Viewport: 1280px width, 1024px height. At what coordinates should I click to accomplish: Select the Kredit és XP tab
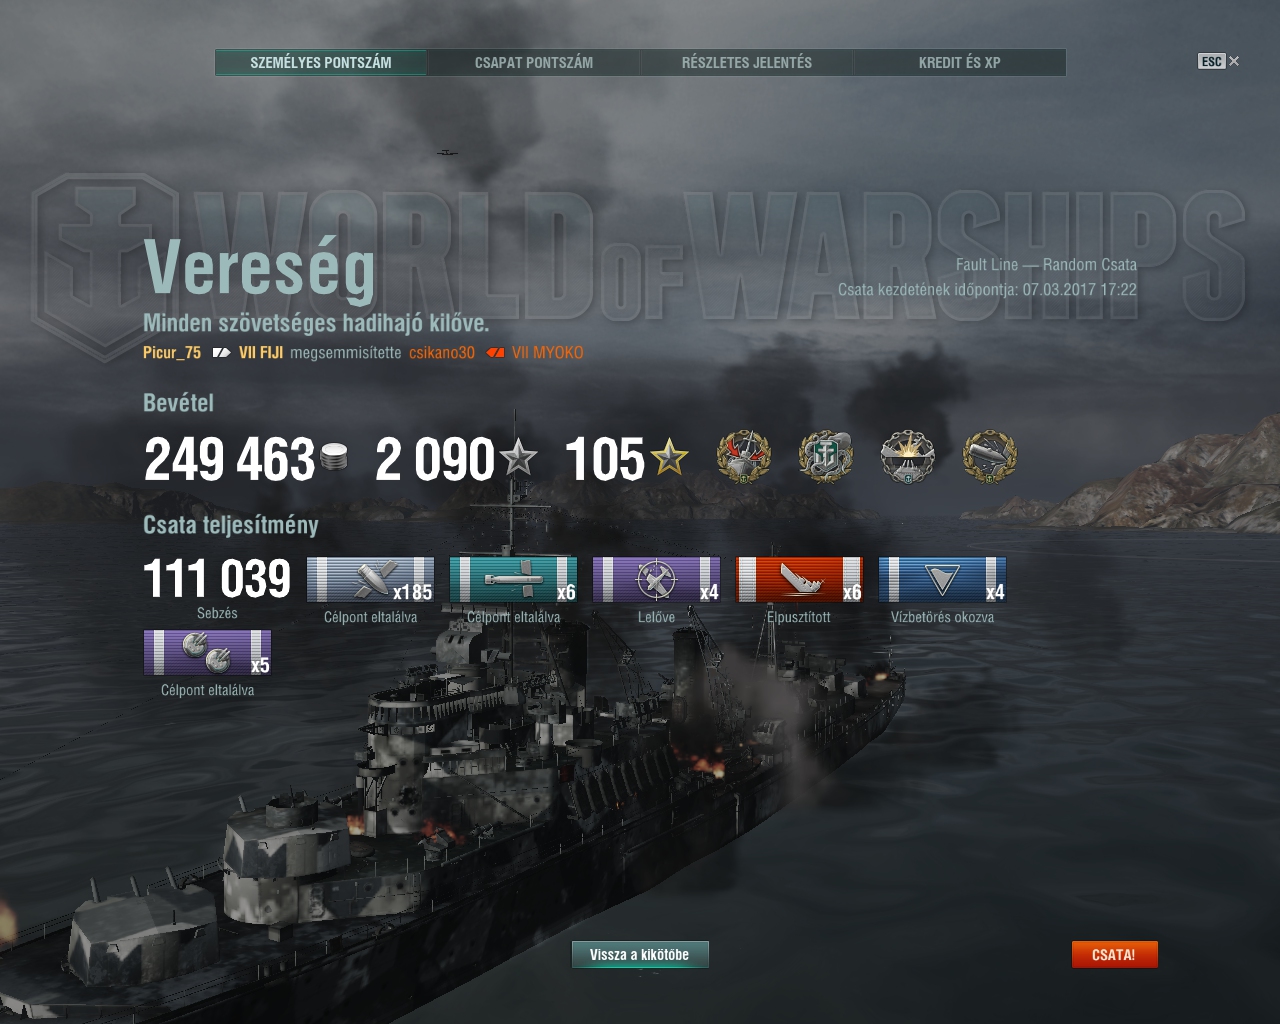pos(960,62)
